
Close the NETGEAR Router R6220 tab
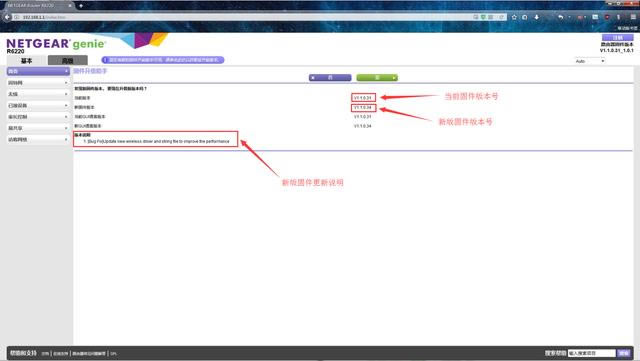(70, 6)
